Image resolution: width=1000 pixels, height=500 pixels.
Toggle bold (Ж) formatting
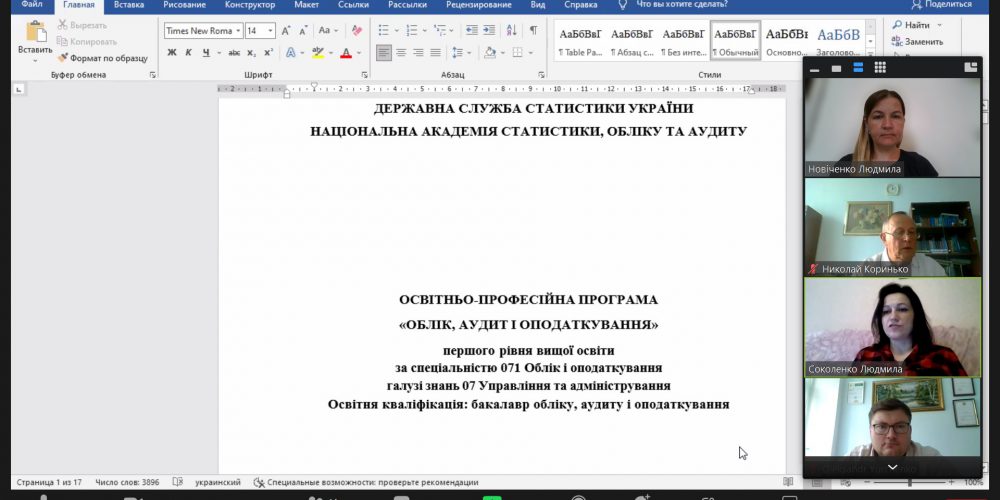coord(172,53)
